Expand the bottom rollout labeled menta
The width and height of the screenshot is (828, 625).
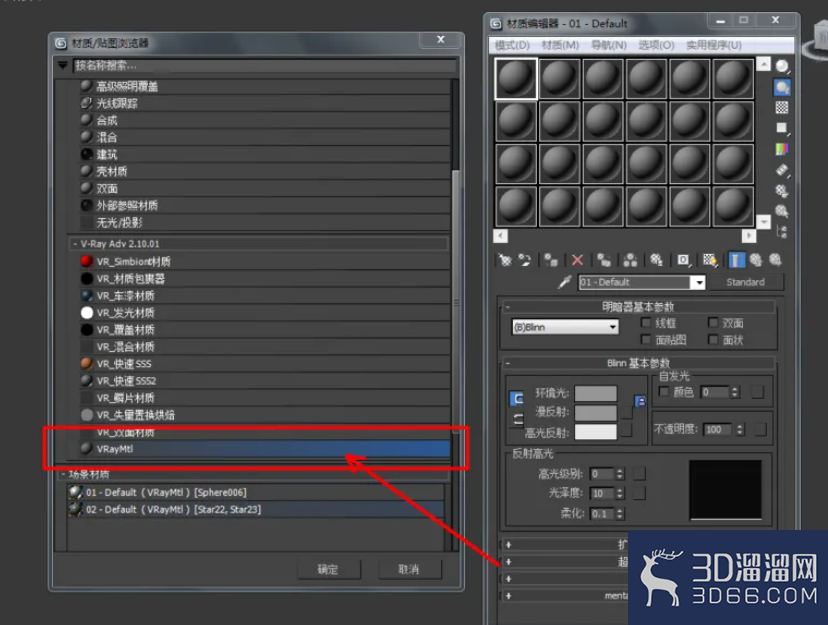(x=509, y=595)
